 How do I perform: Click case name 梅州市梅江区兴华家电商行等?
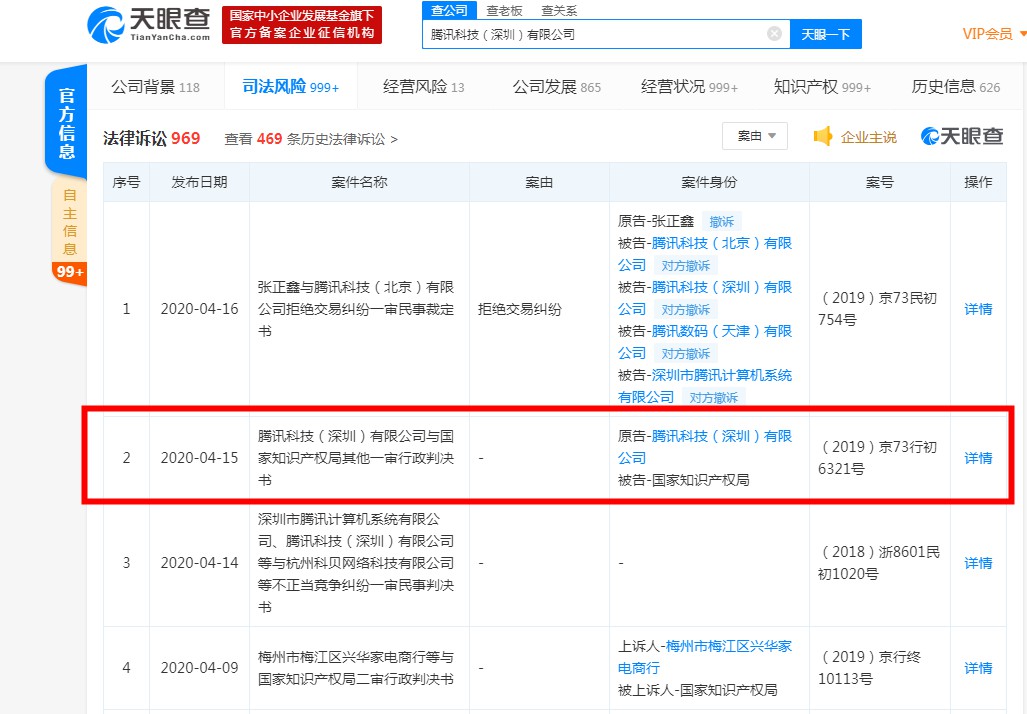click(356, 667)
